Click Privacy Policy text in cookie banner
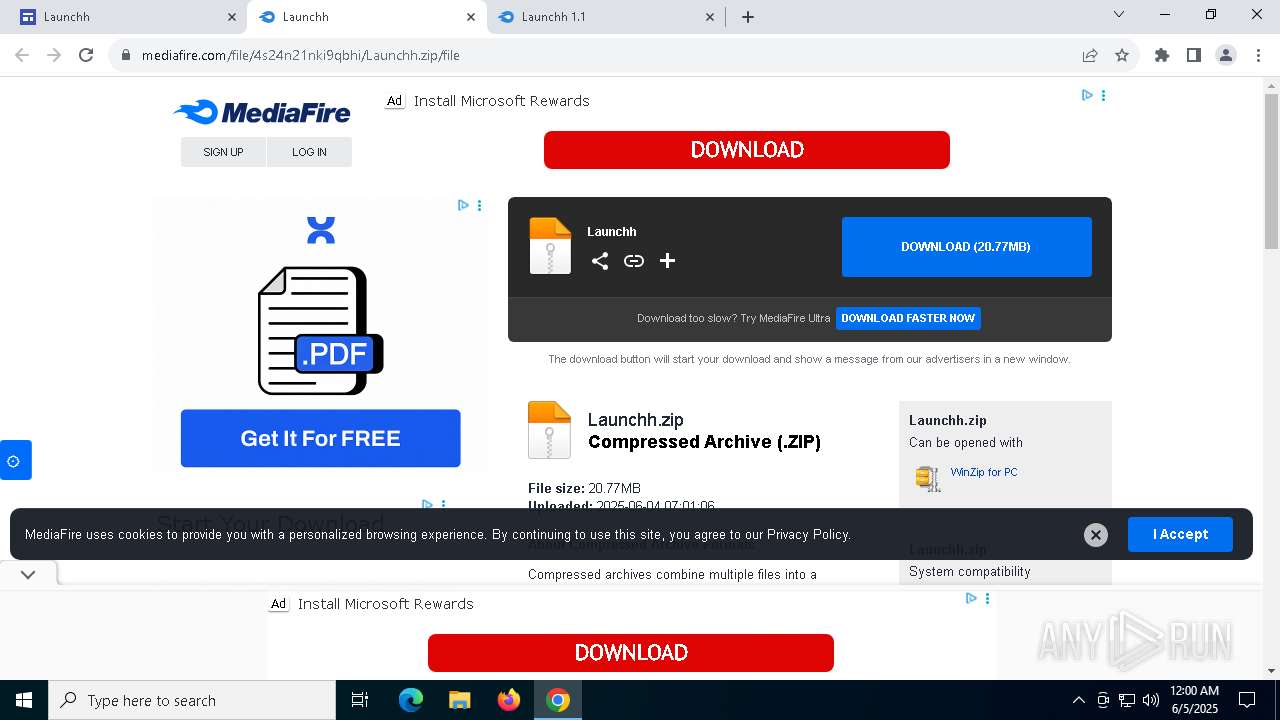This screenshot has height=720, width=1280. tap(808, 534)
